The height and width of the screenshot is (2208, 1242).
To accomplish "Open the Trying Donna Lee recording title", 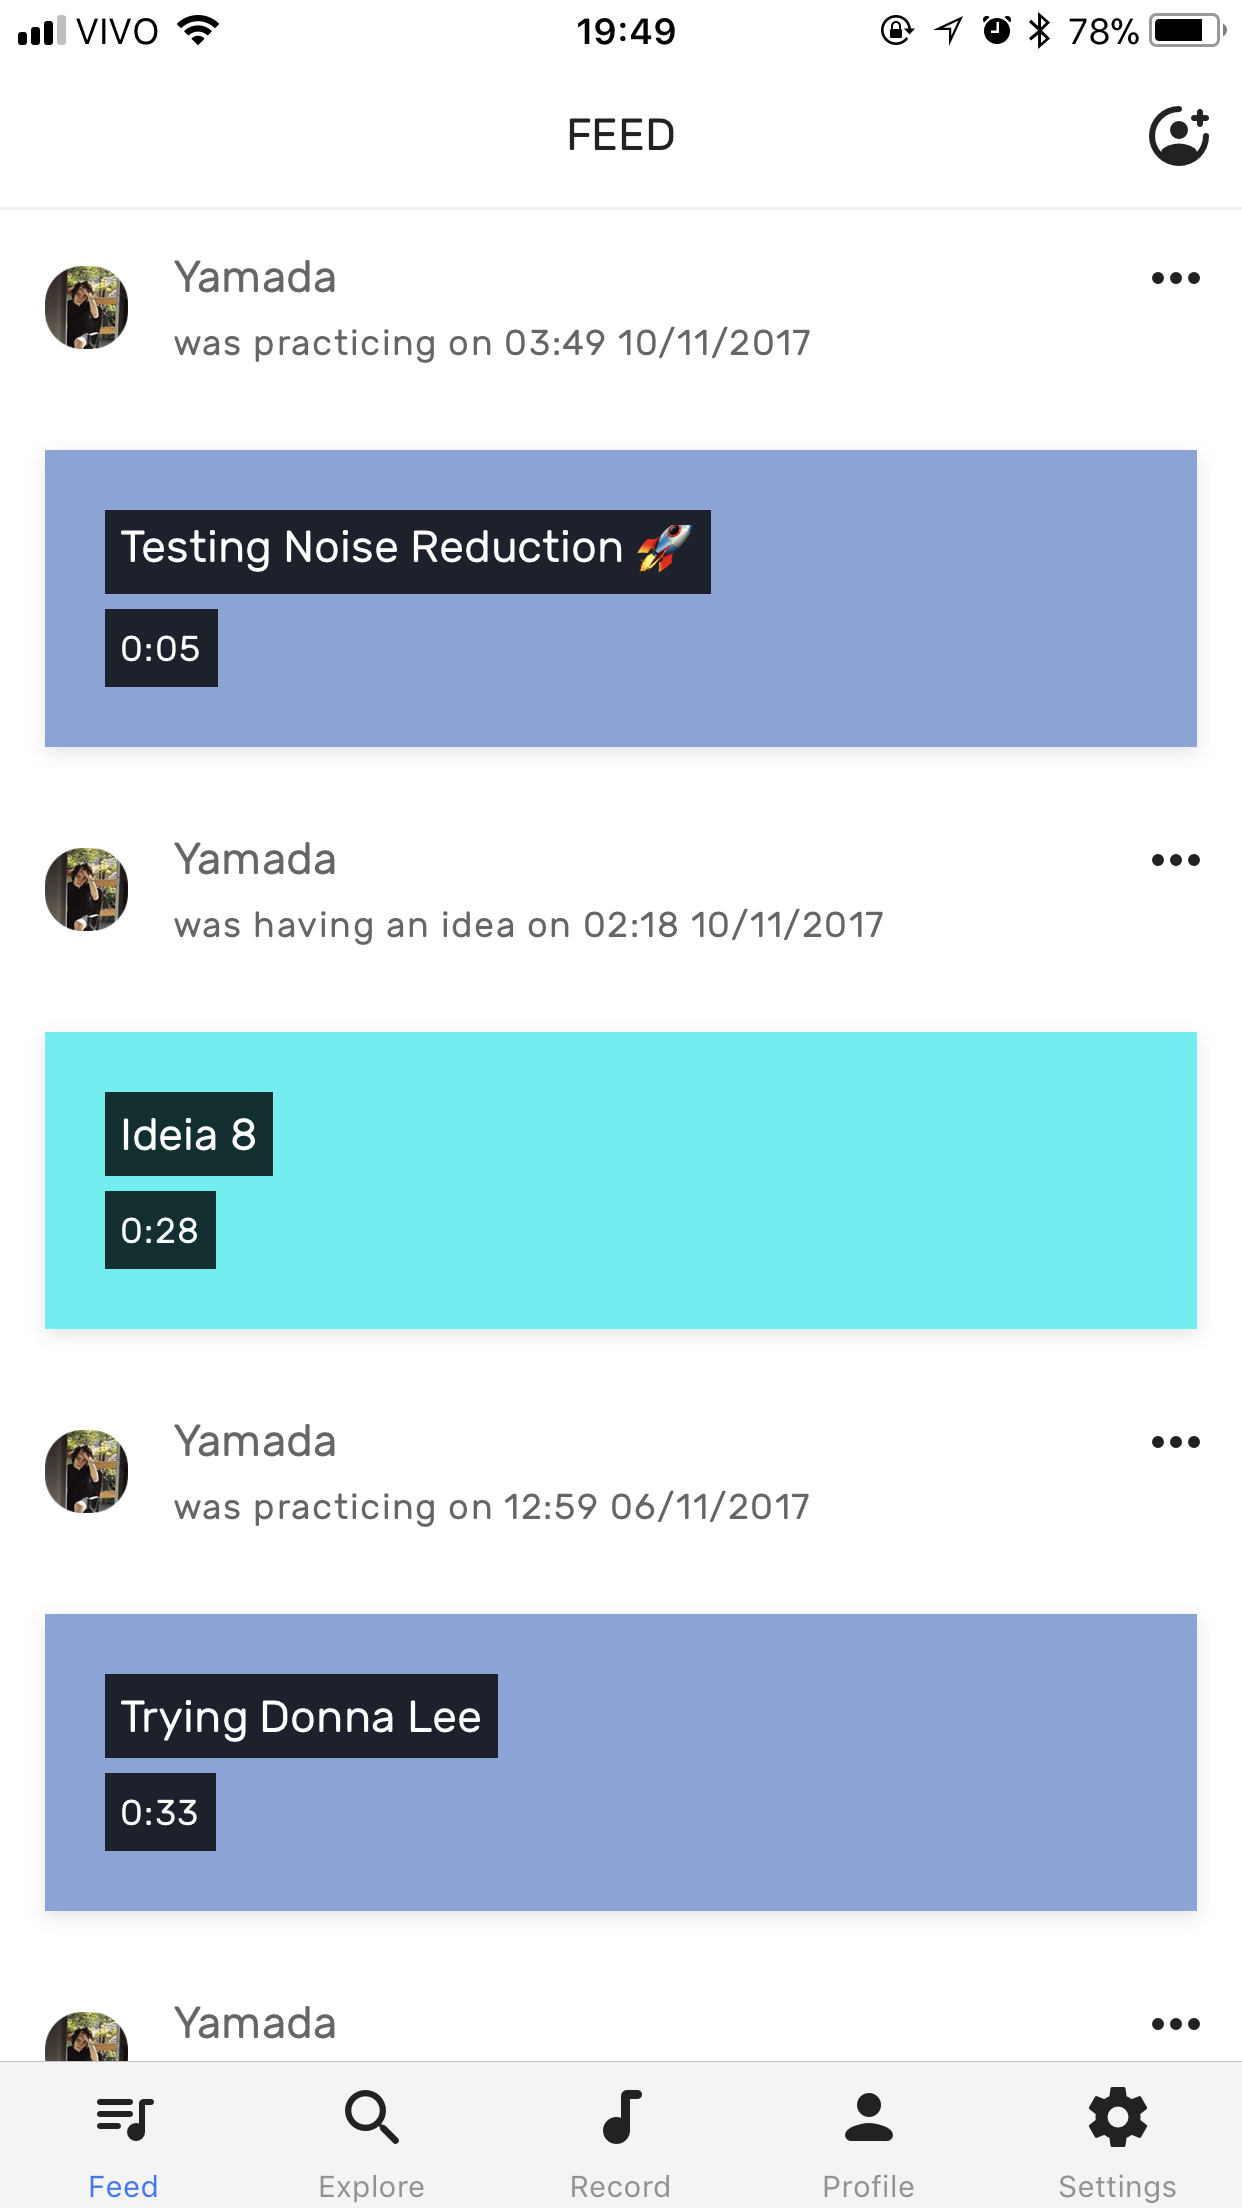I will 301,1716.
